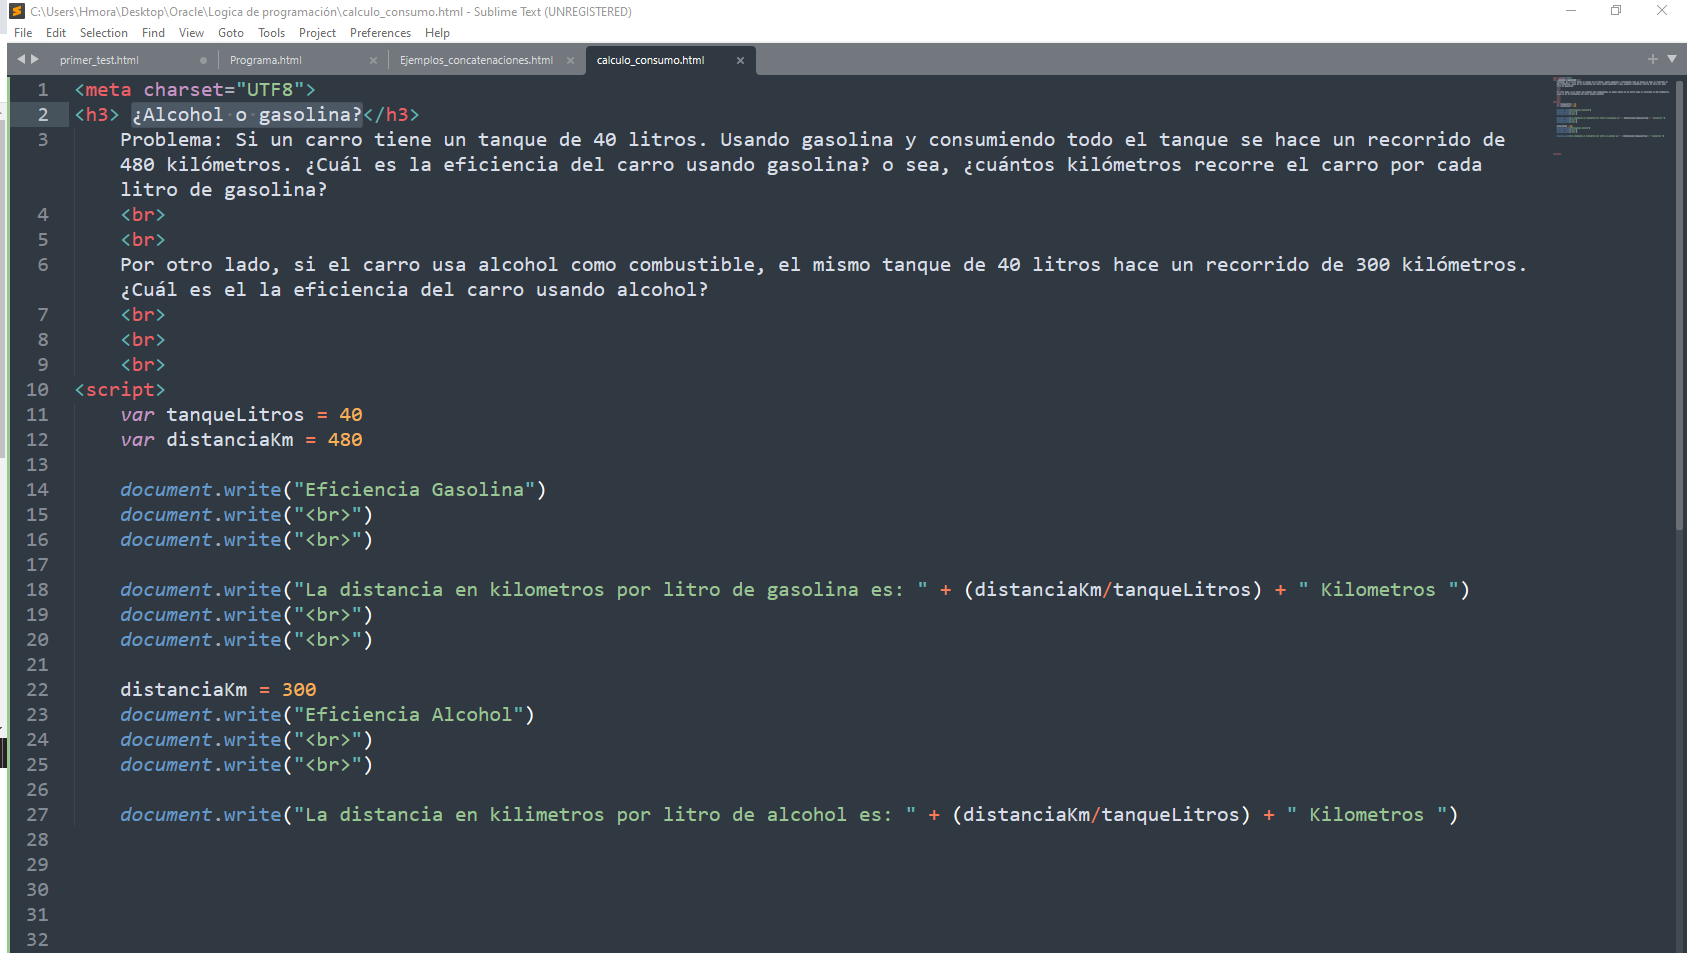Click line number 32 in the gutter
The height and width of the screenshot is (953, 1687).
37,939
